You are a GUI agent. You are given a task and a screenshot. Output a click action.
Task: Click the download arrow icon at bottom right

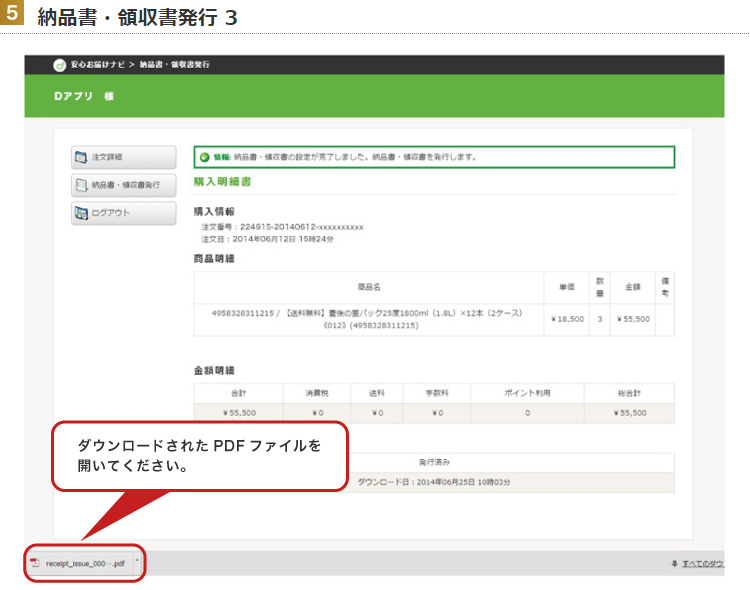(674, 564)
